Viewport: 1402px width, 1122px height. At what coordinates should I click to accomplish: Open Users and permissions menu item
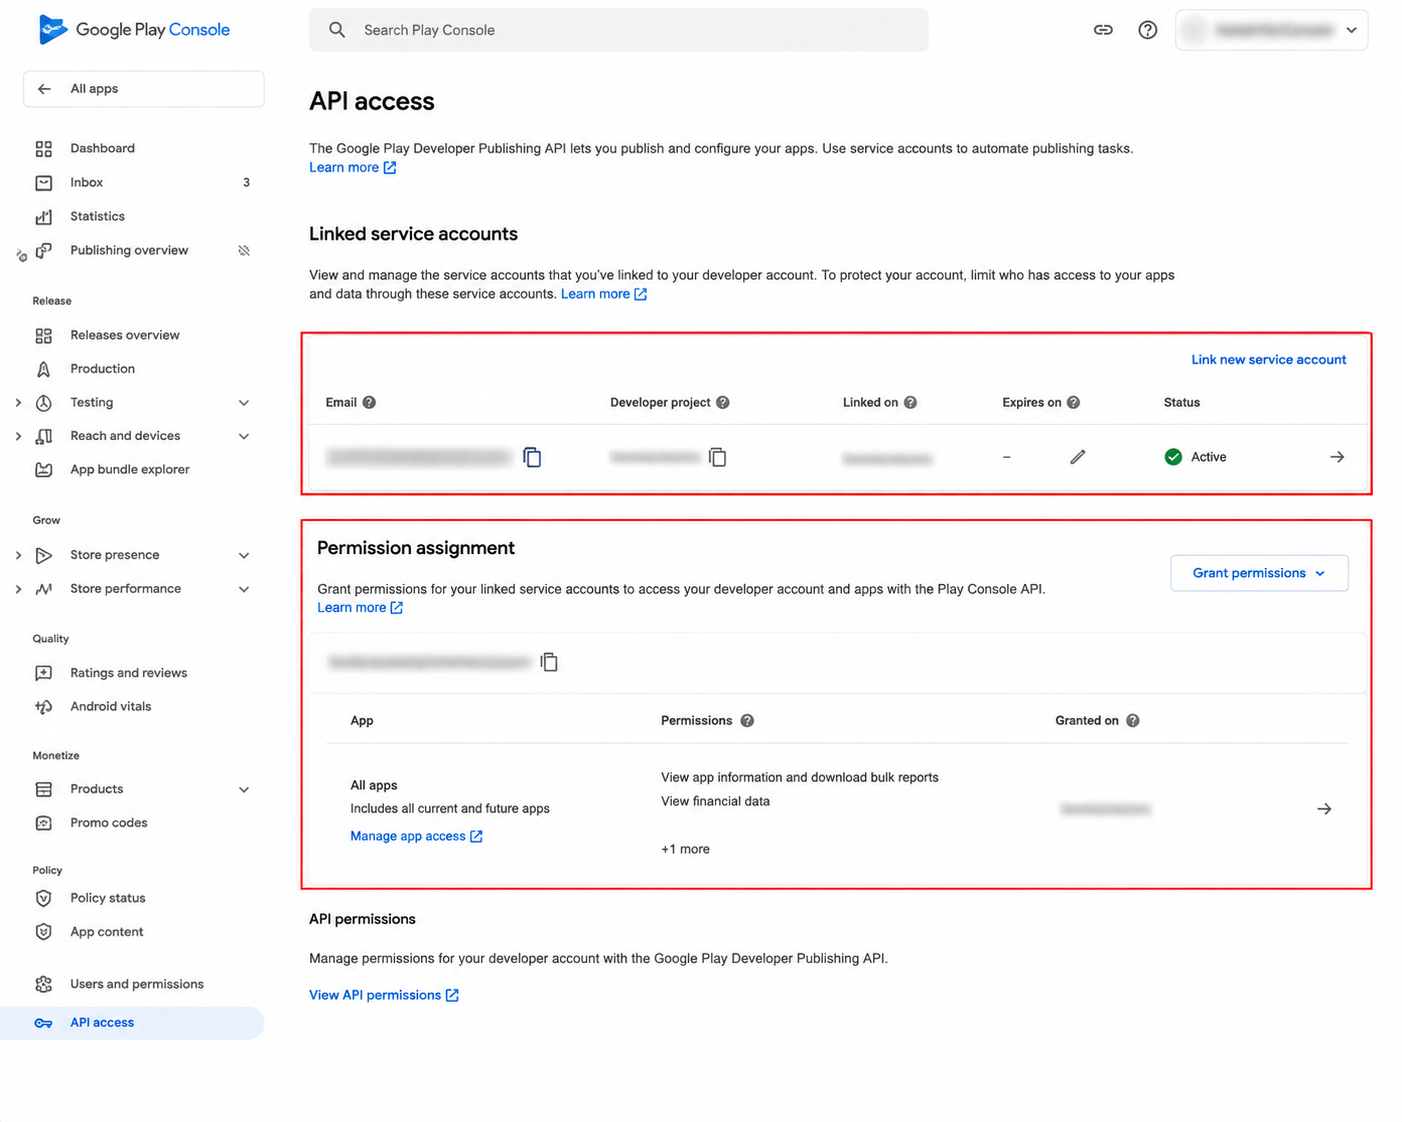tap(137, 984)
